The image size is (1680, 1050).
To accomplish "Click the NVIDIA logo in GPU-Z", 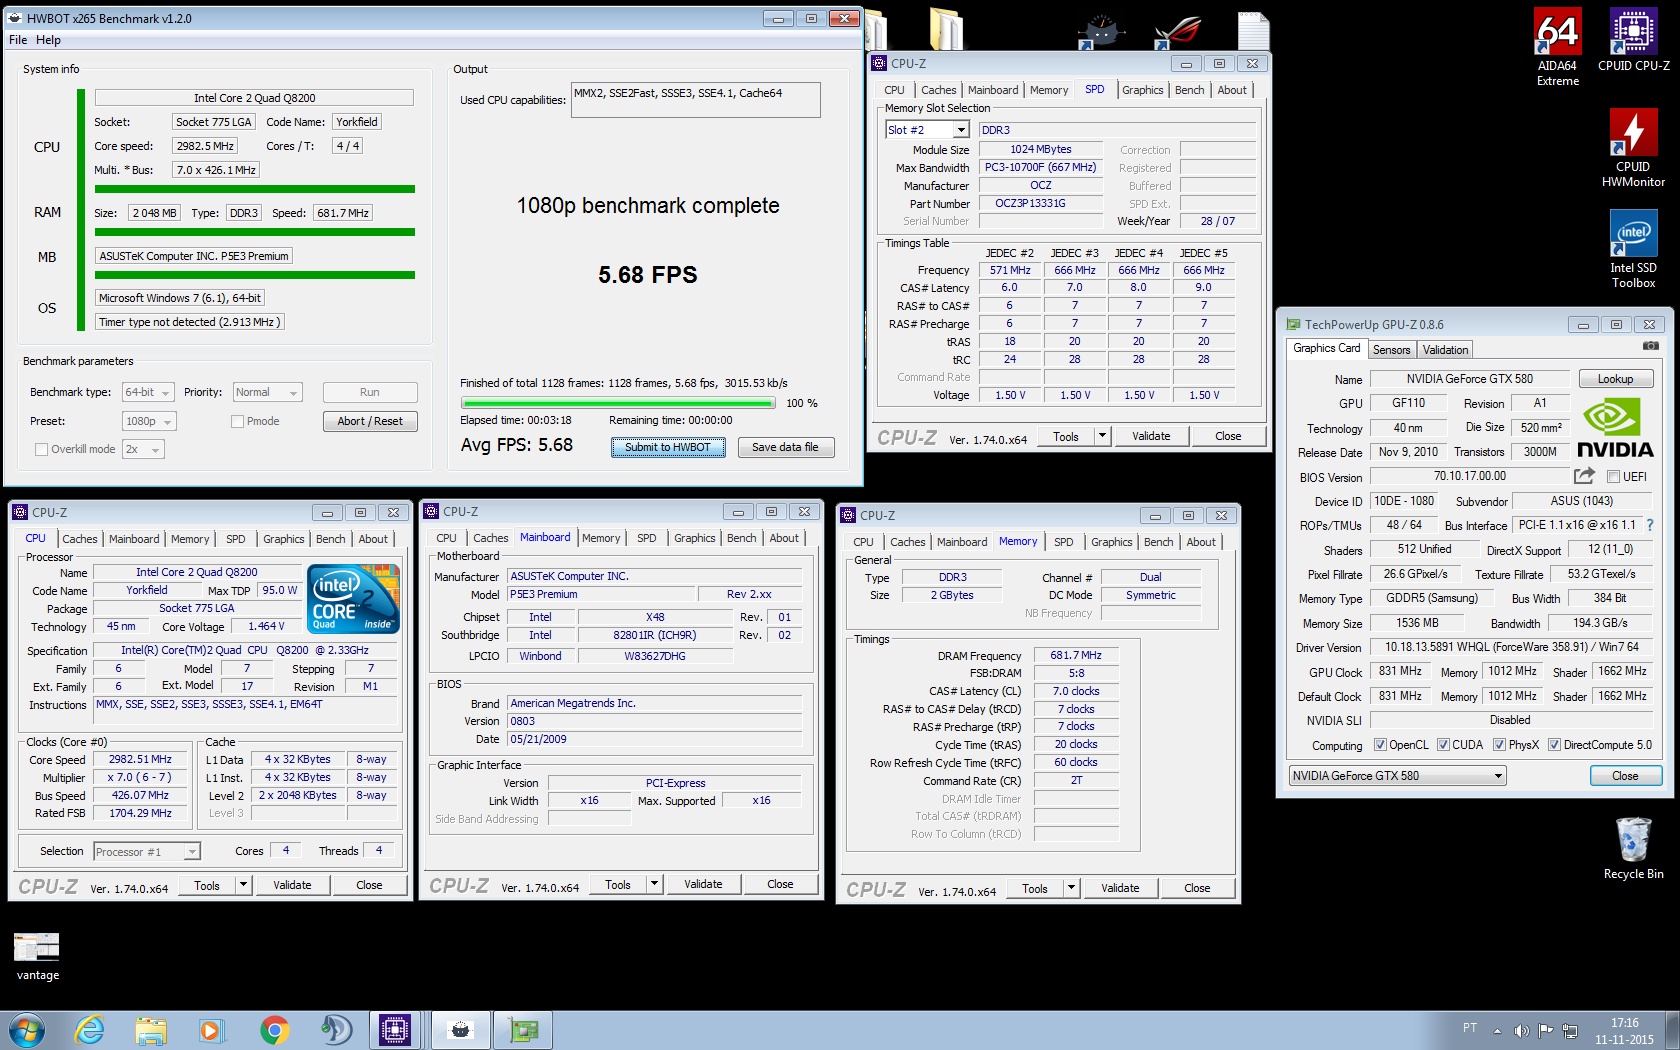I will pos(1615,428).
